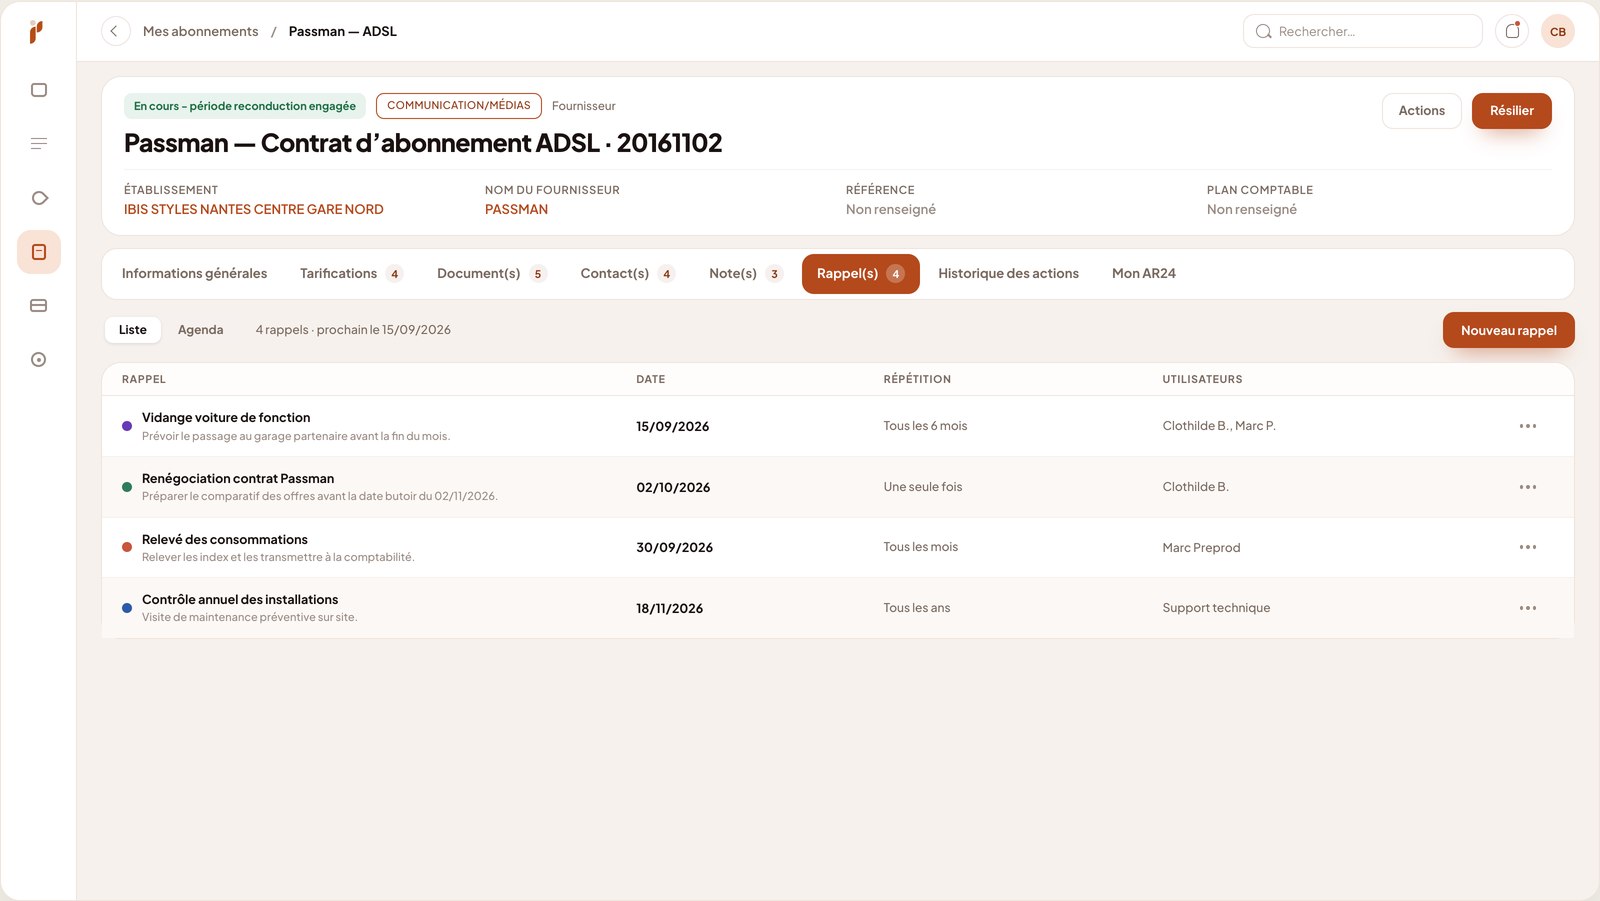Image resolution: width=1600 pixels, height=901 pixels.
Task: Open the CB user avatar menu
Action: (x=1558, y=31)
